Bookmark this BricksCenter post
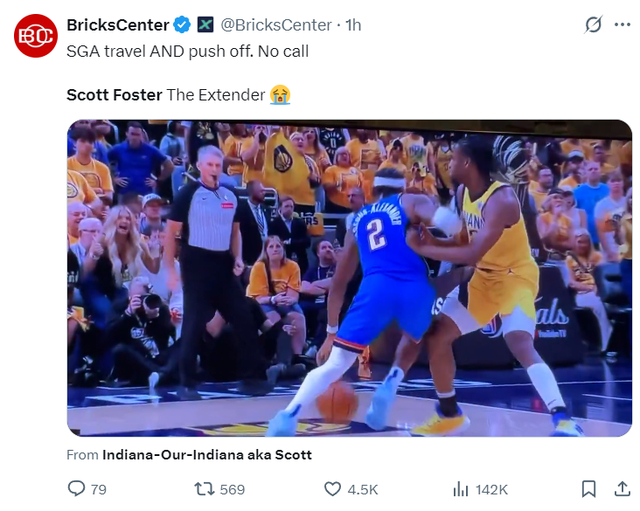Viewport: 640px width, 511px height. (589, 489)
